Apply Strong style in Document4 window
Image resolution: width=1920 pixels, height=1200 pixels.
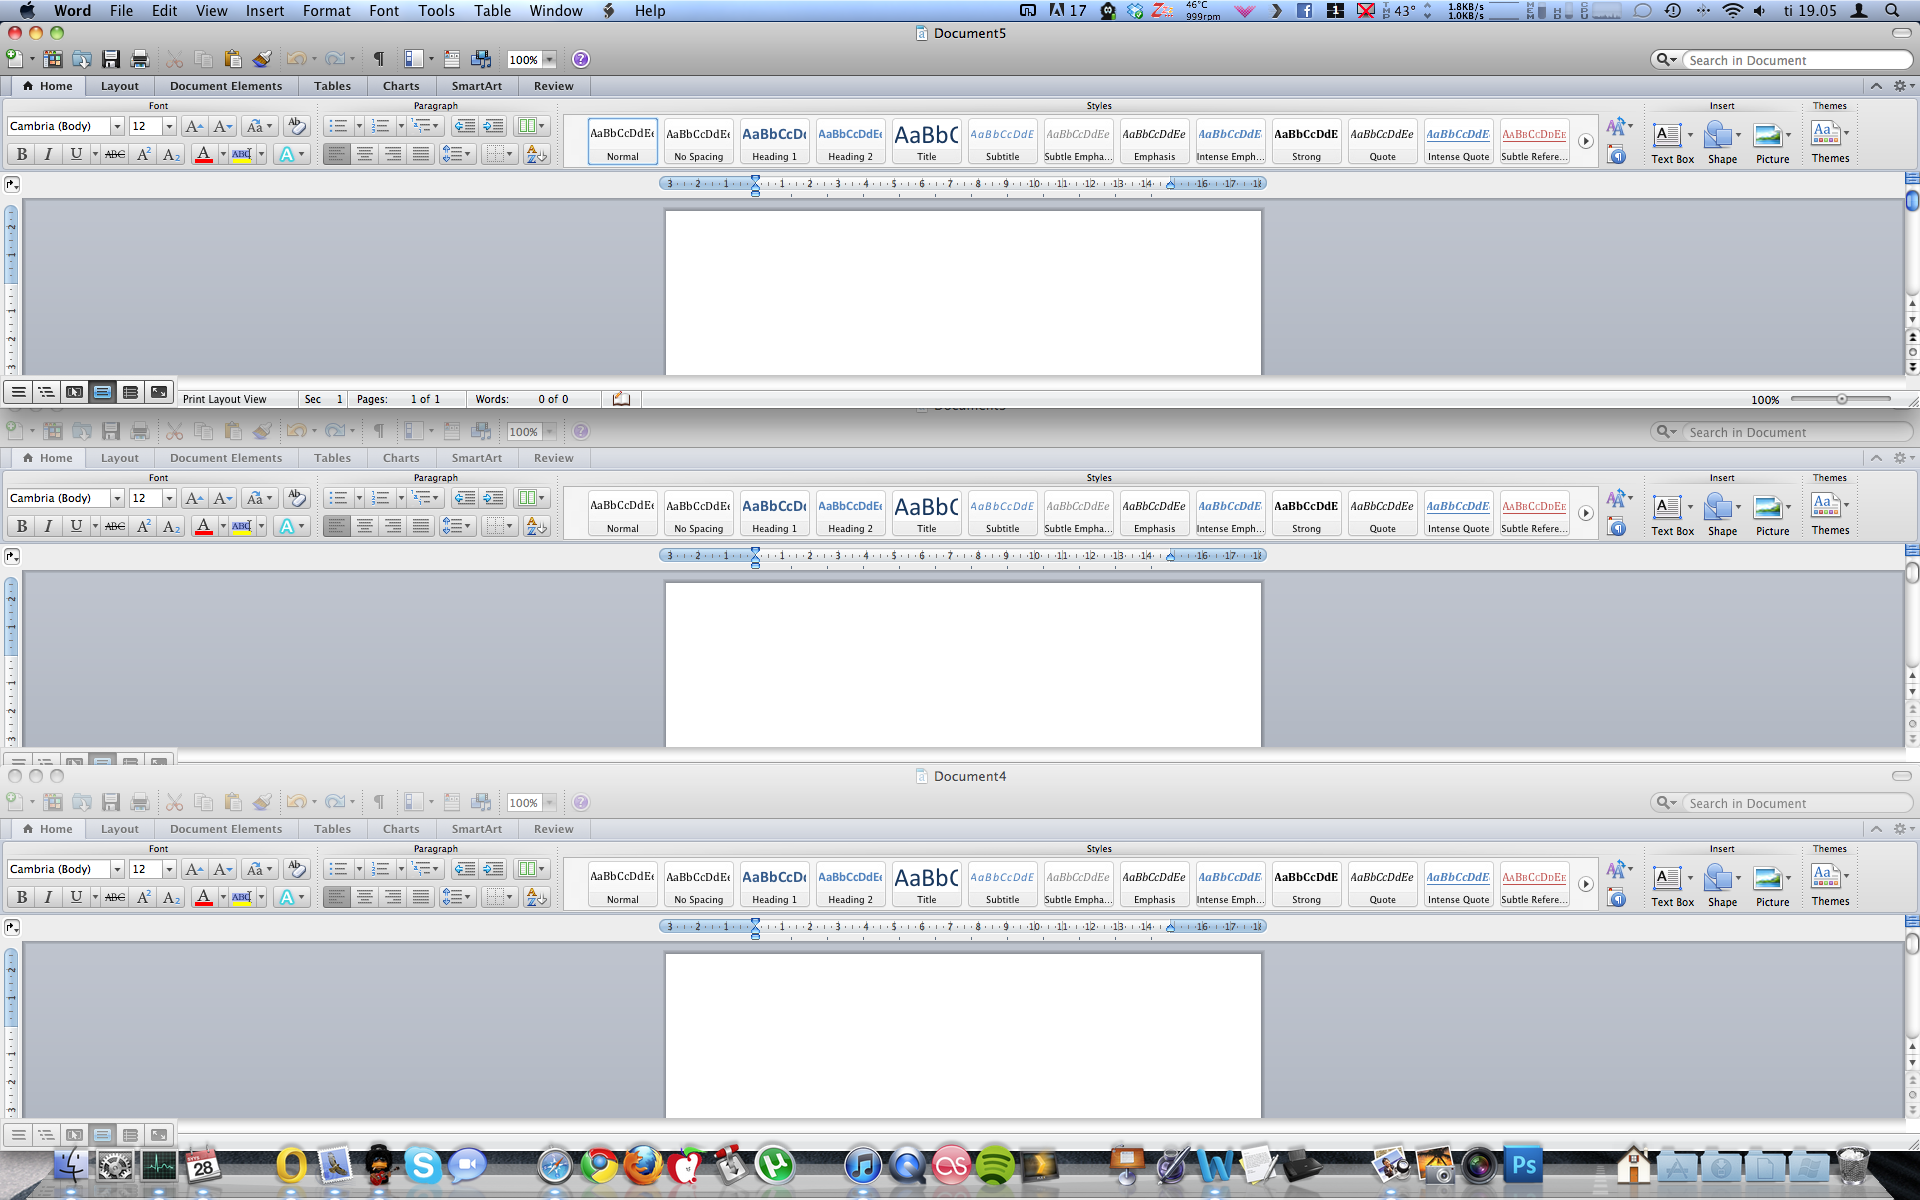(1306, 885)
